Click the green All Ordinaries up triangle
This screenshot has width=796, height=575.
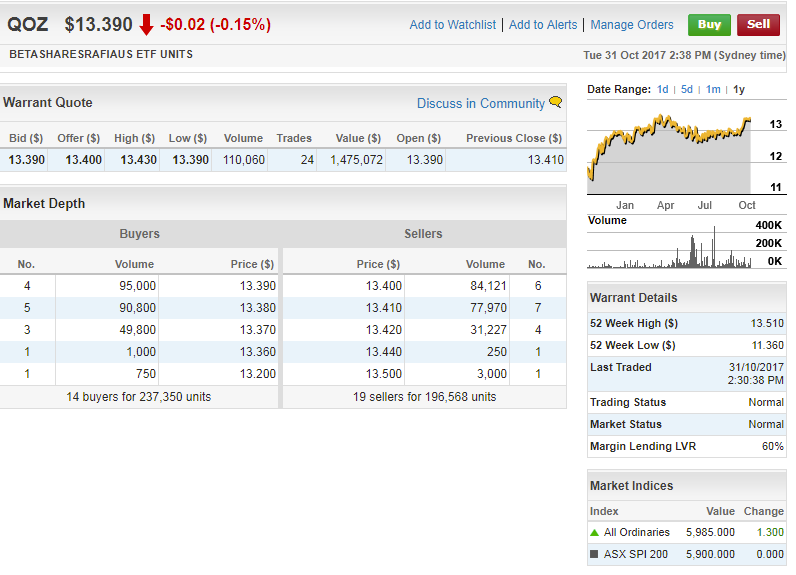point(594,532)
